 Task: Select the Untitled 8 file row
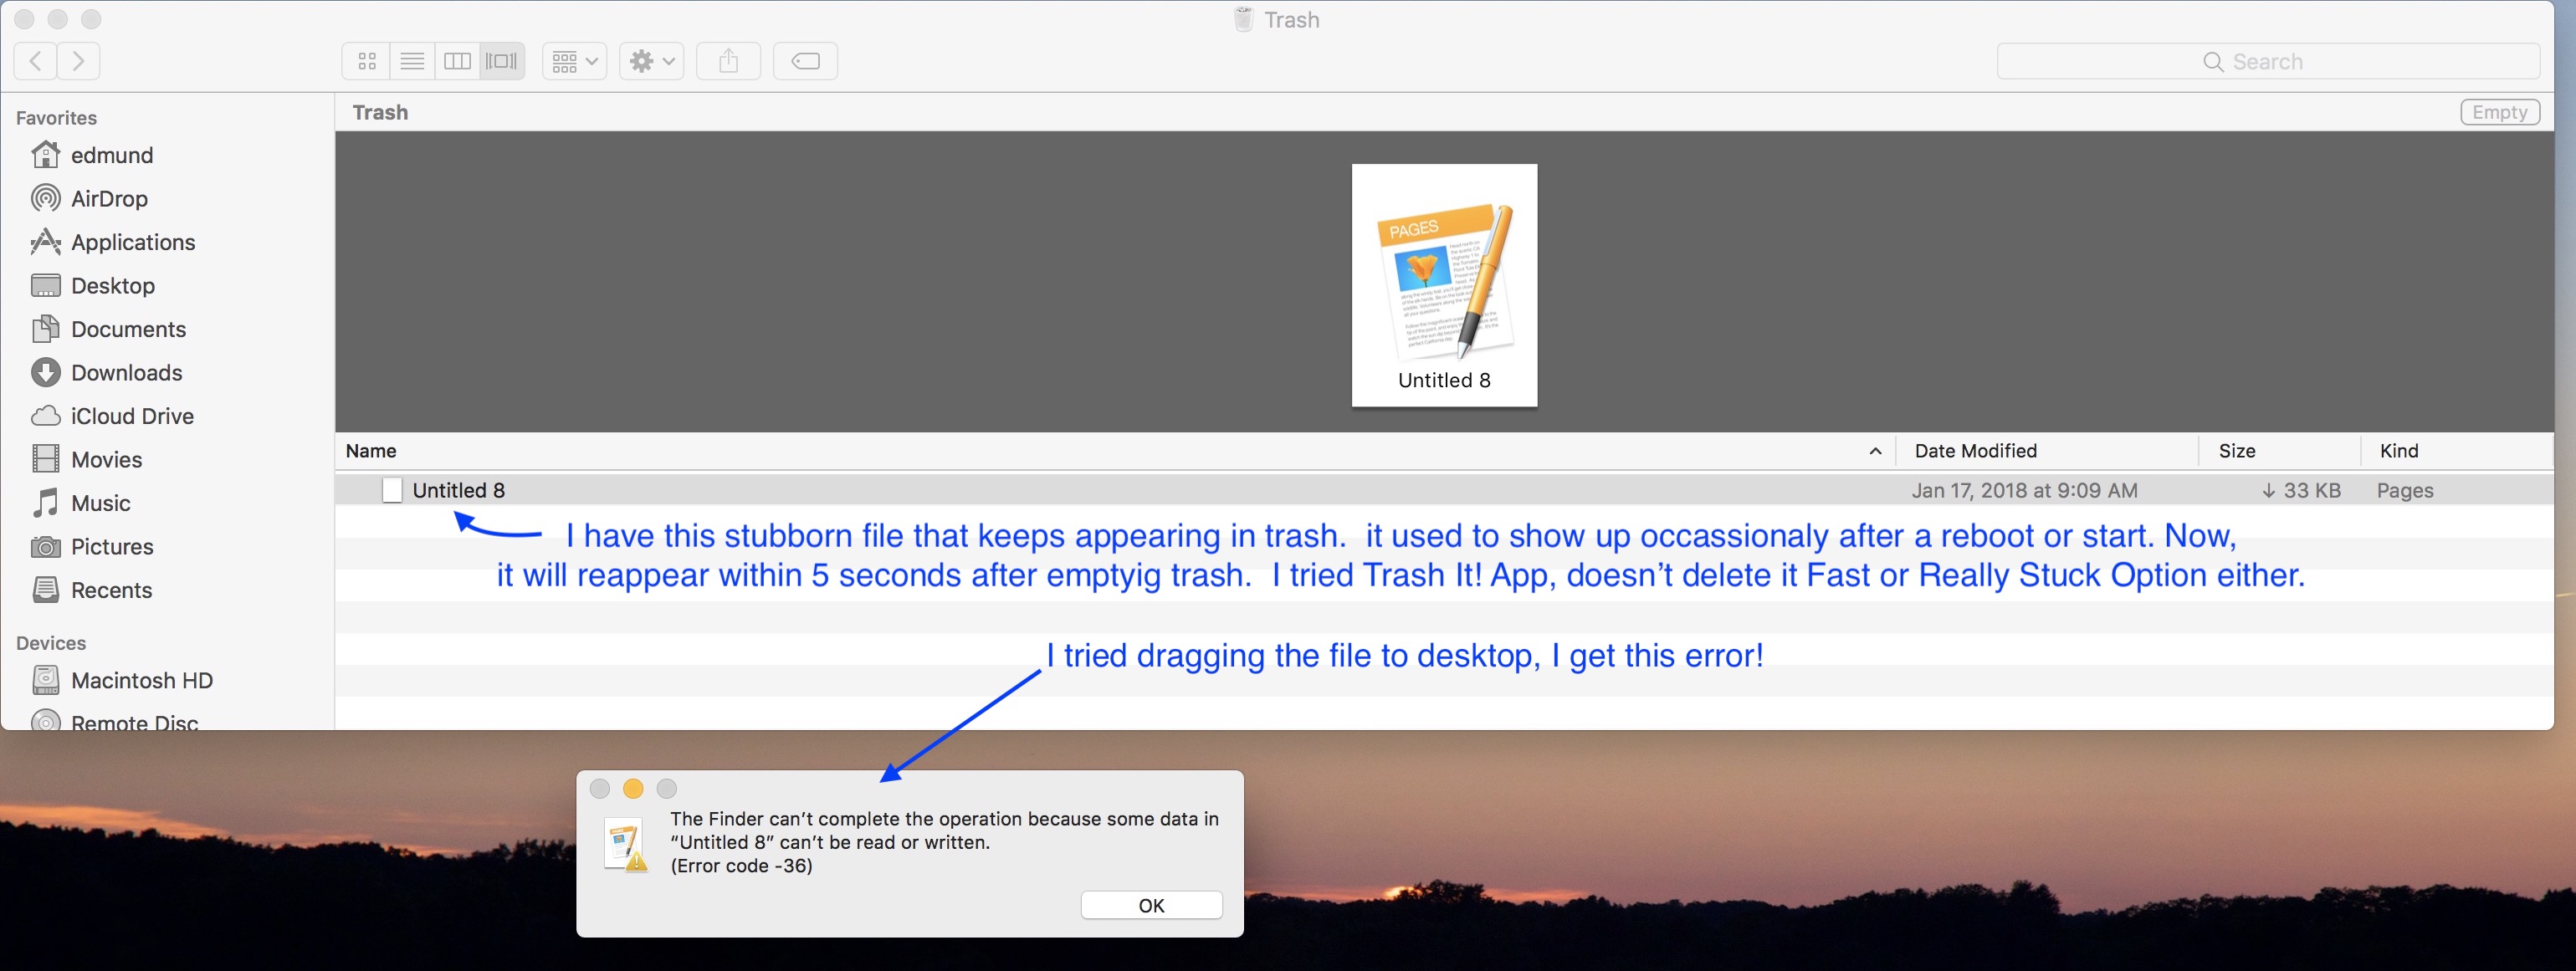pyautogui.click(x=1444, y=490)
